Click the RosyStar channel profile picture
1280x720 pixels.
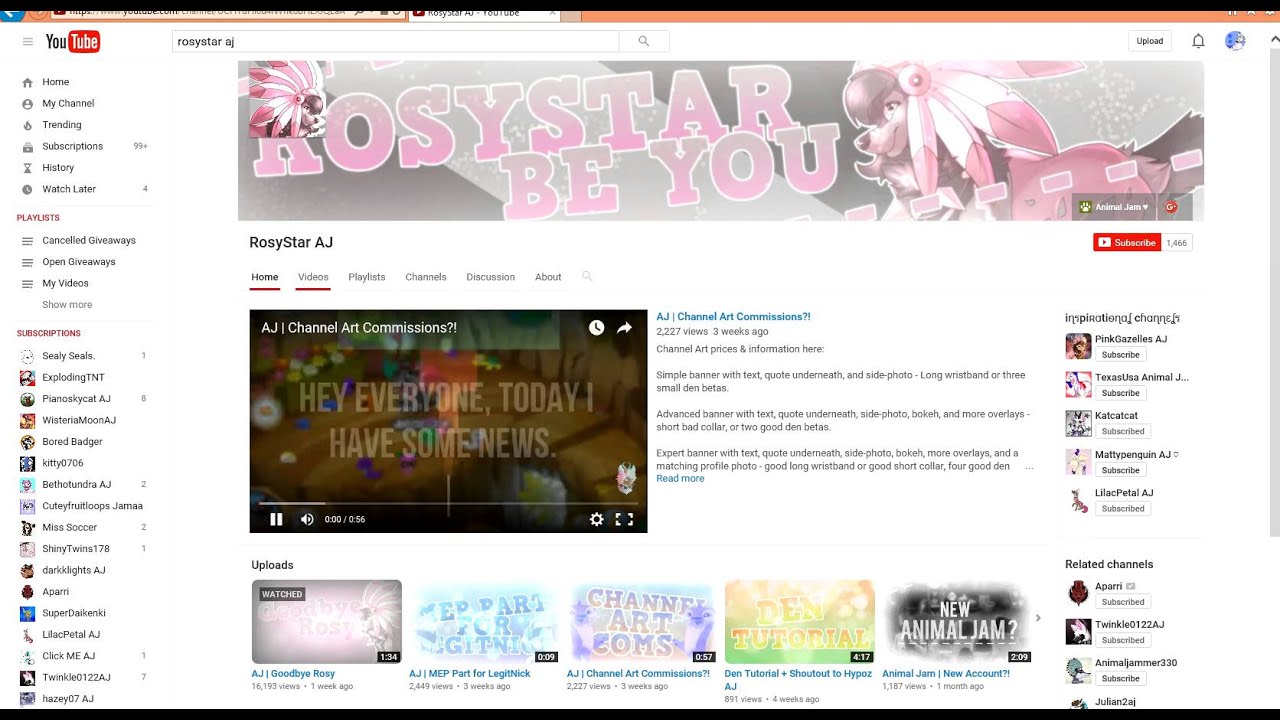click(286, 99)
